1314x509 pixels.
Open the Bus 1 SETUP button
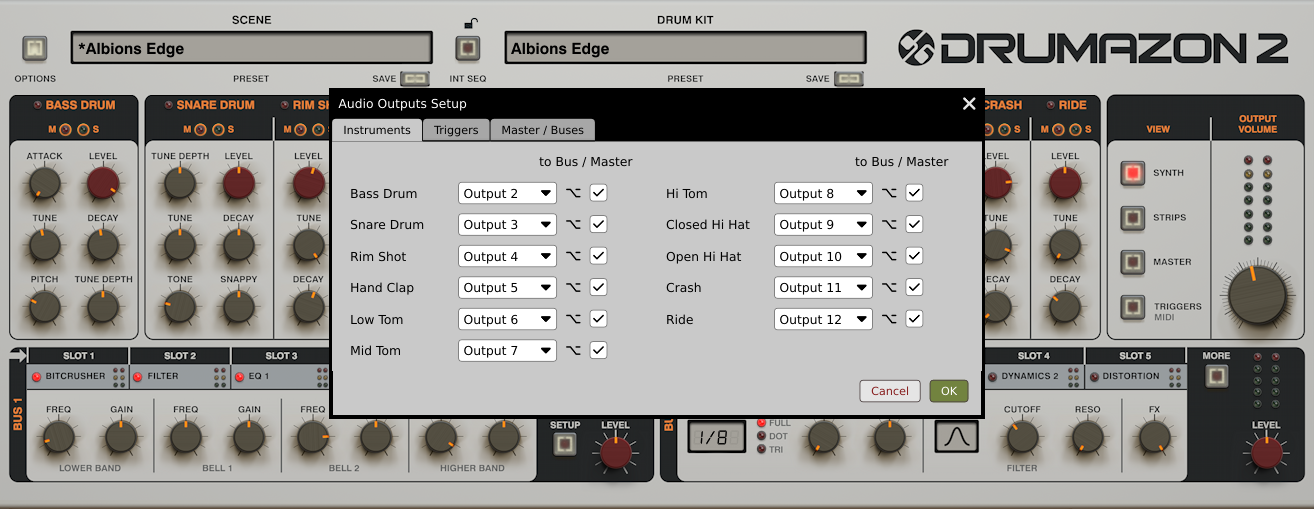(564, 445)
